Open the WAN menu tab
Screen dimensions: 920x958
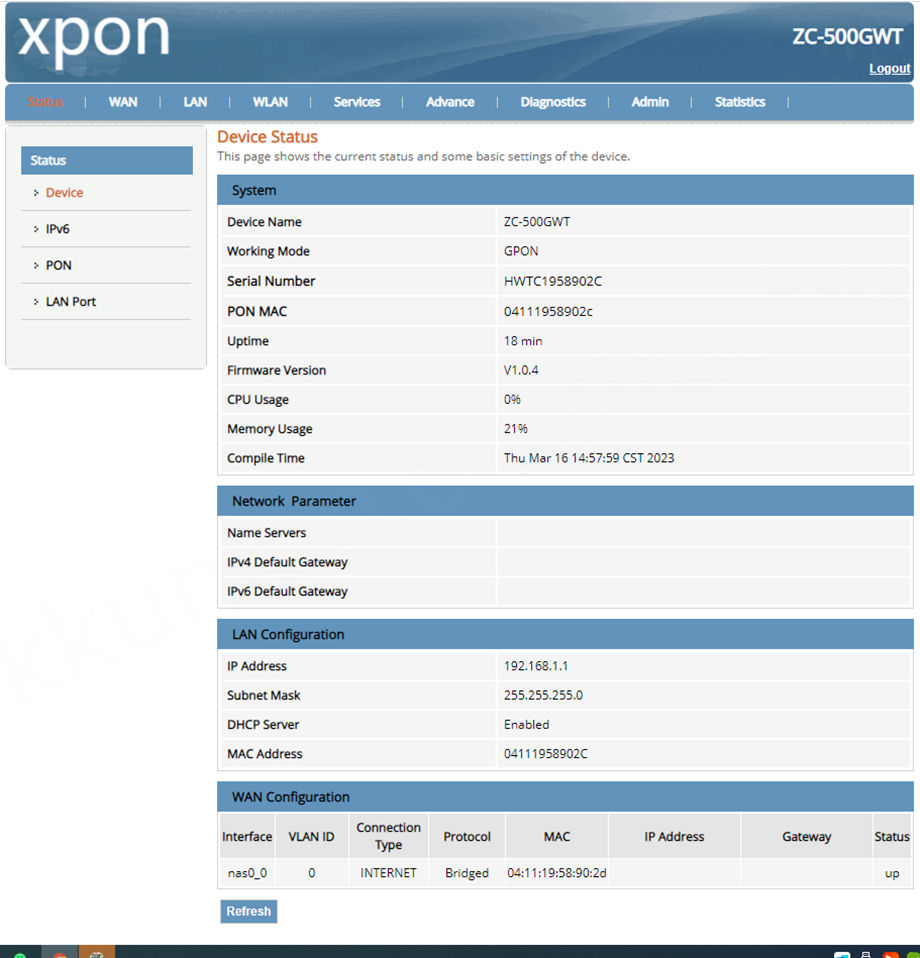(x=123, y=102)
